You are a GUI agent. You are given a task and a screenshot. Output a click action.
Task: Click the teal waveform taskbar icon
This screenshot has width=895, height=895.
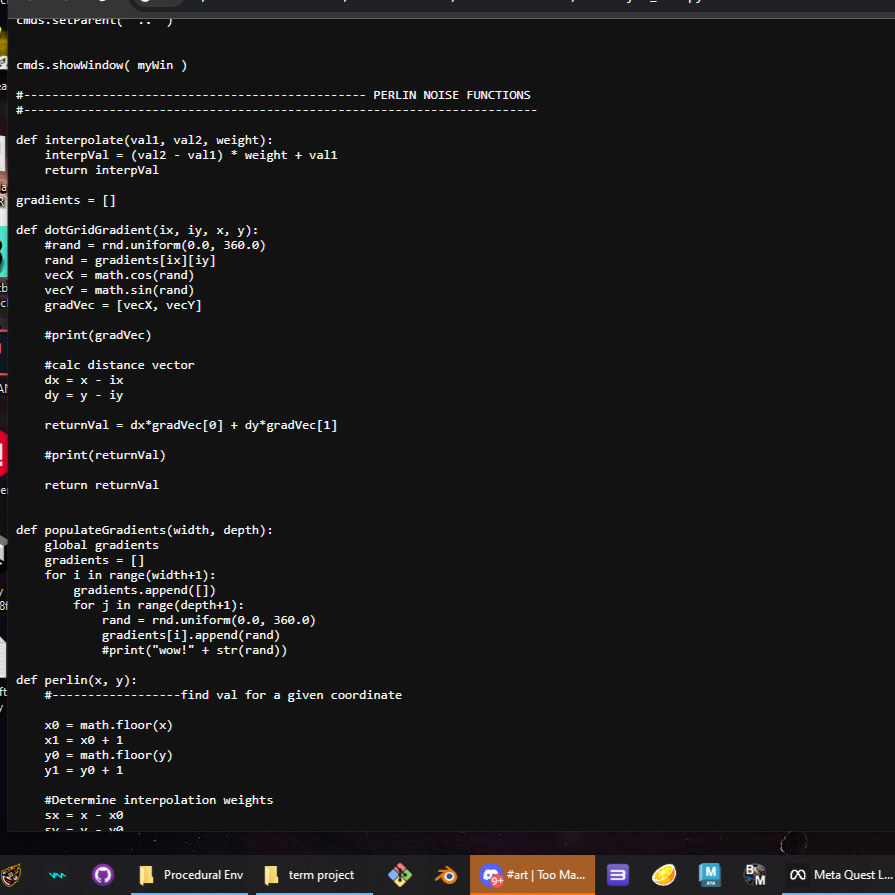(58, 875)
